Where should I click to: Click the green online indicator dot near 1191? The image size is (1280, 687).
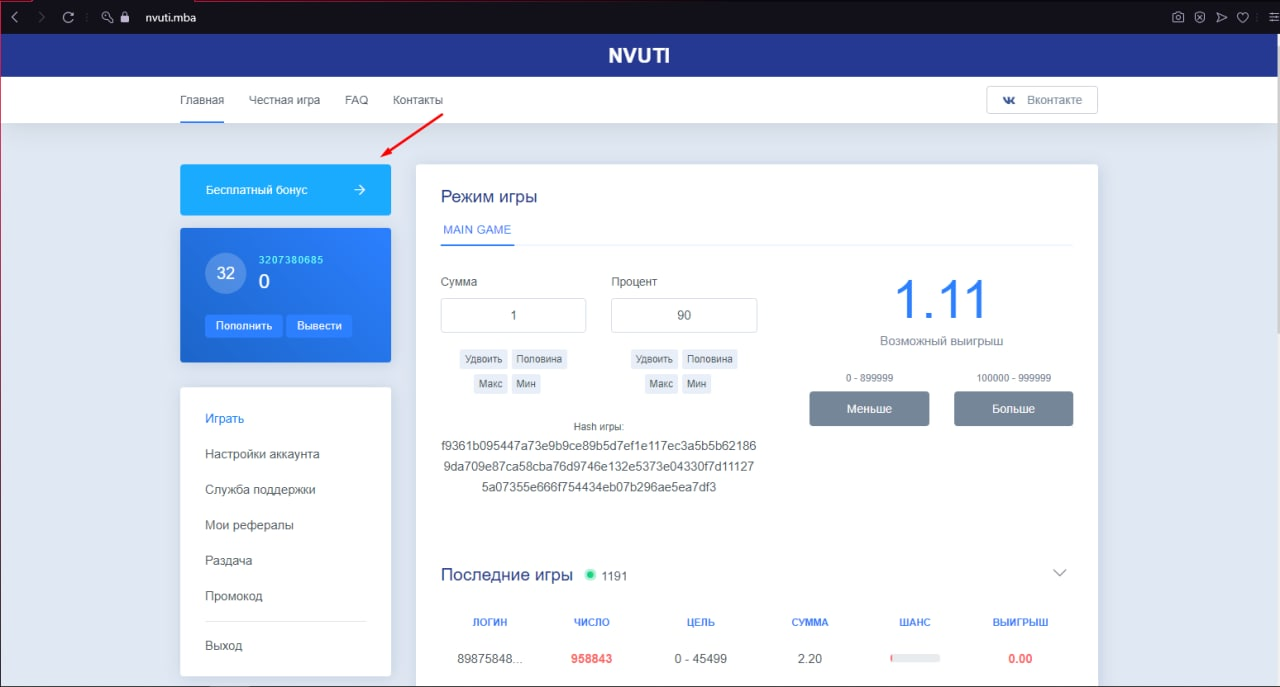click(590, 575)
